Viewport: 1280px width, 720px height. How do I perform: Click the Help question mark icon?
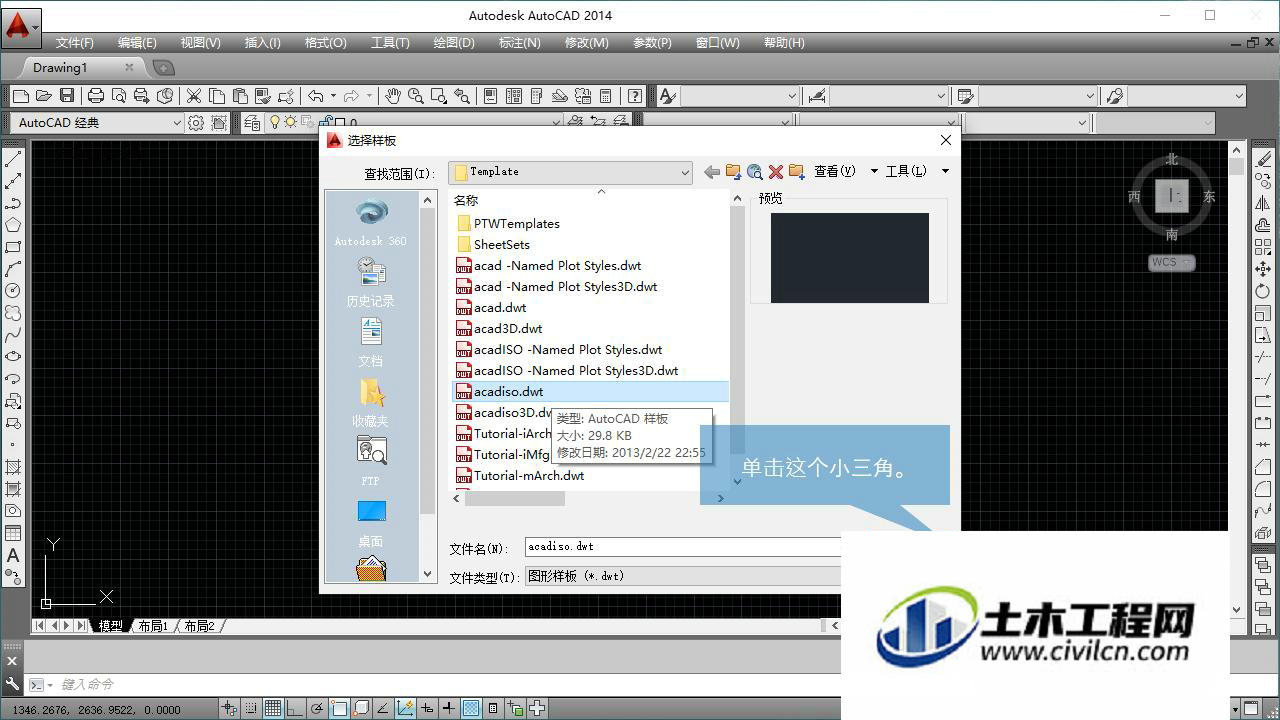tap(635, 96)
